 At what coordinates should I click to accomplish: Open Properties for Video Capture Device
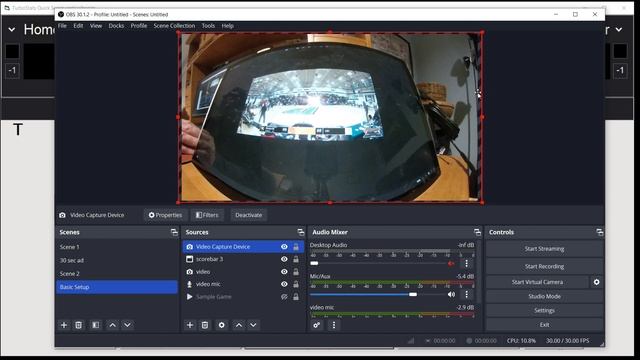165,215
